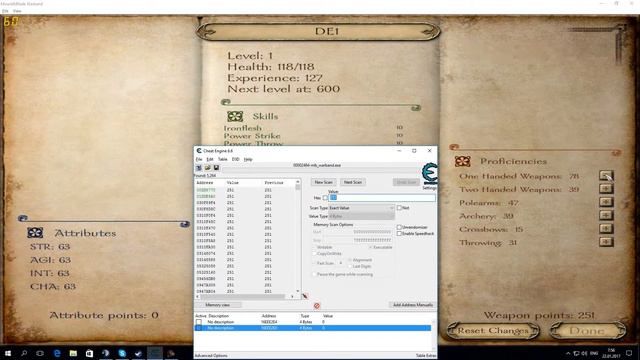Viewport: 640px width, 360px height.
Task: Click the New Scan button
Action: point(323,182)
